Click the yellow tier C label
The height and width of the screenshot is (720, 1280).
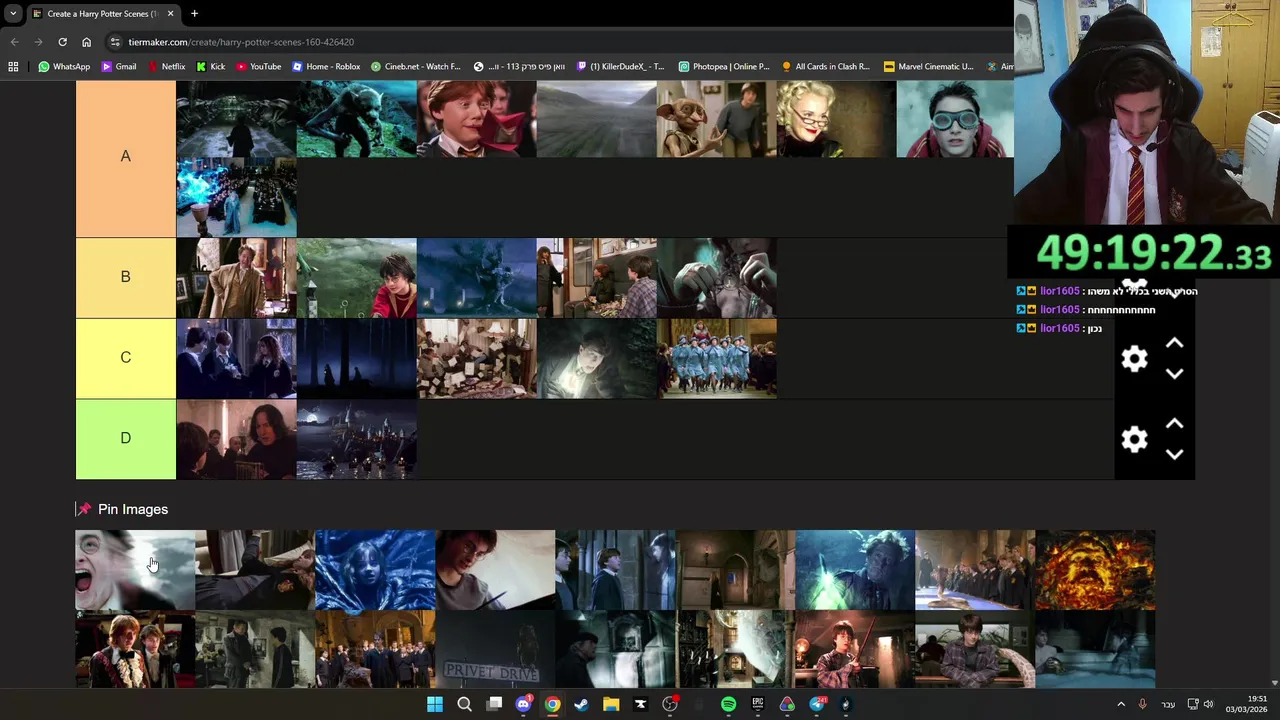126,358
